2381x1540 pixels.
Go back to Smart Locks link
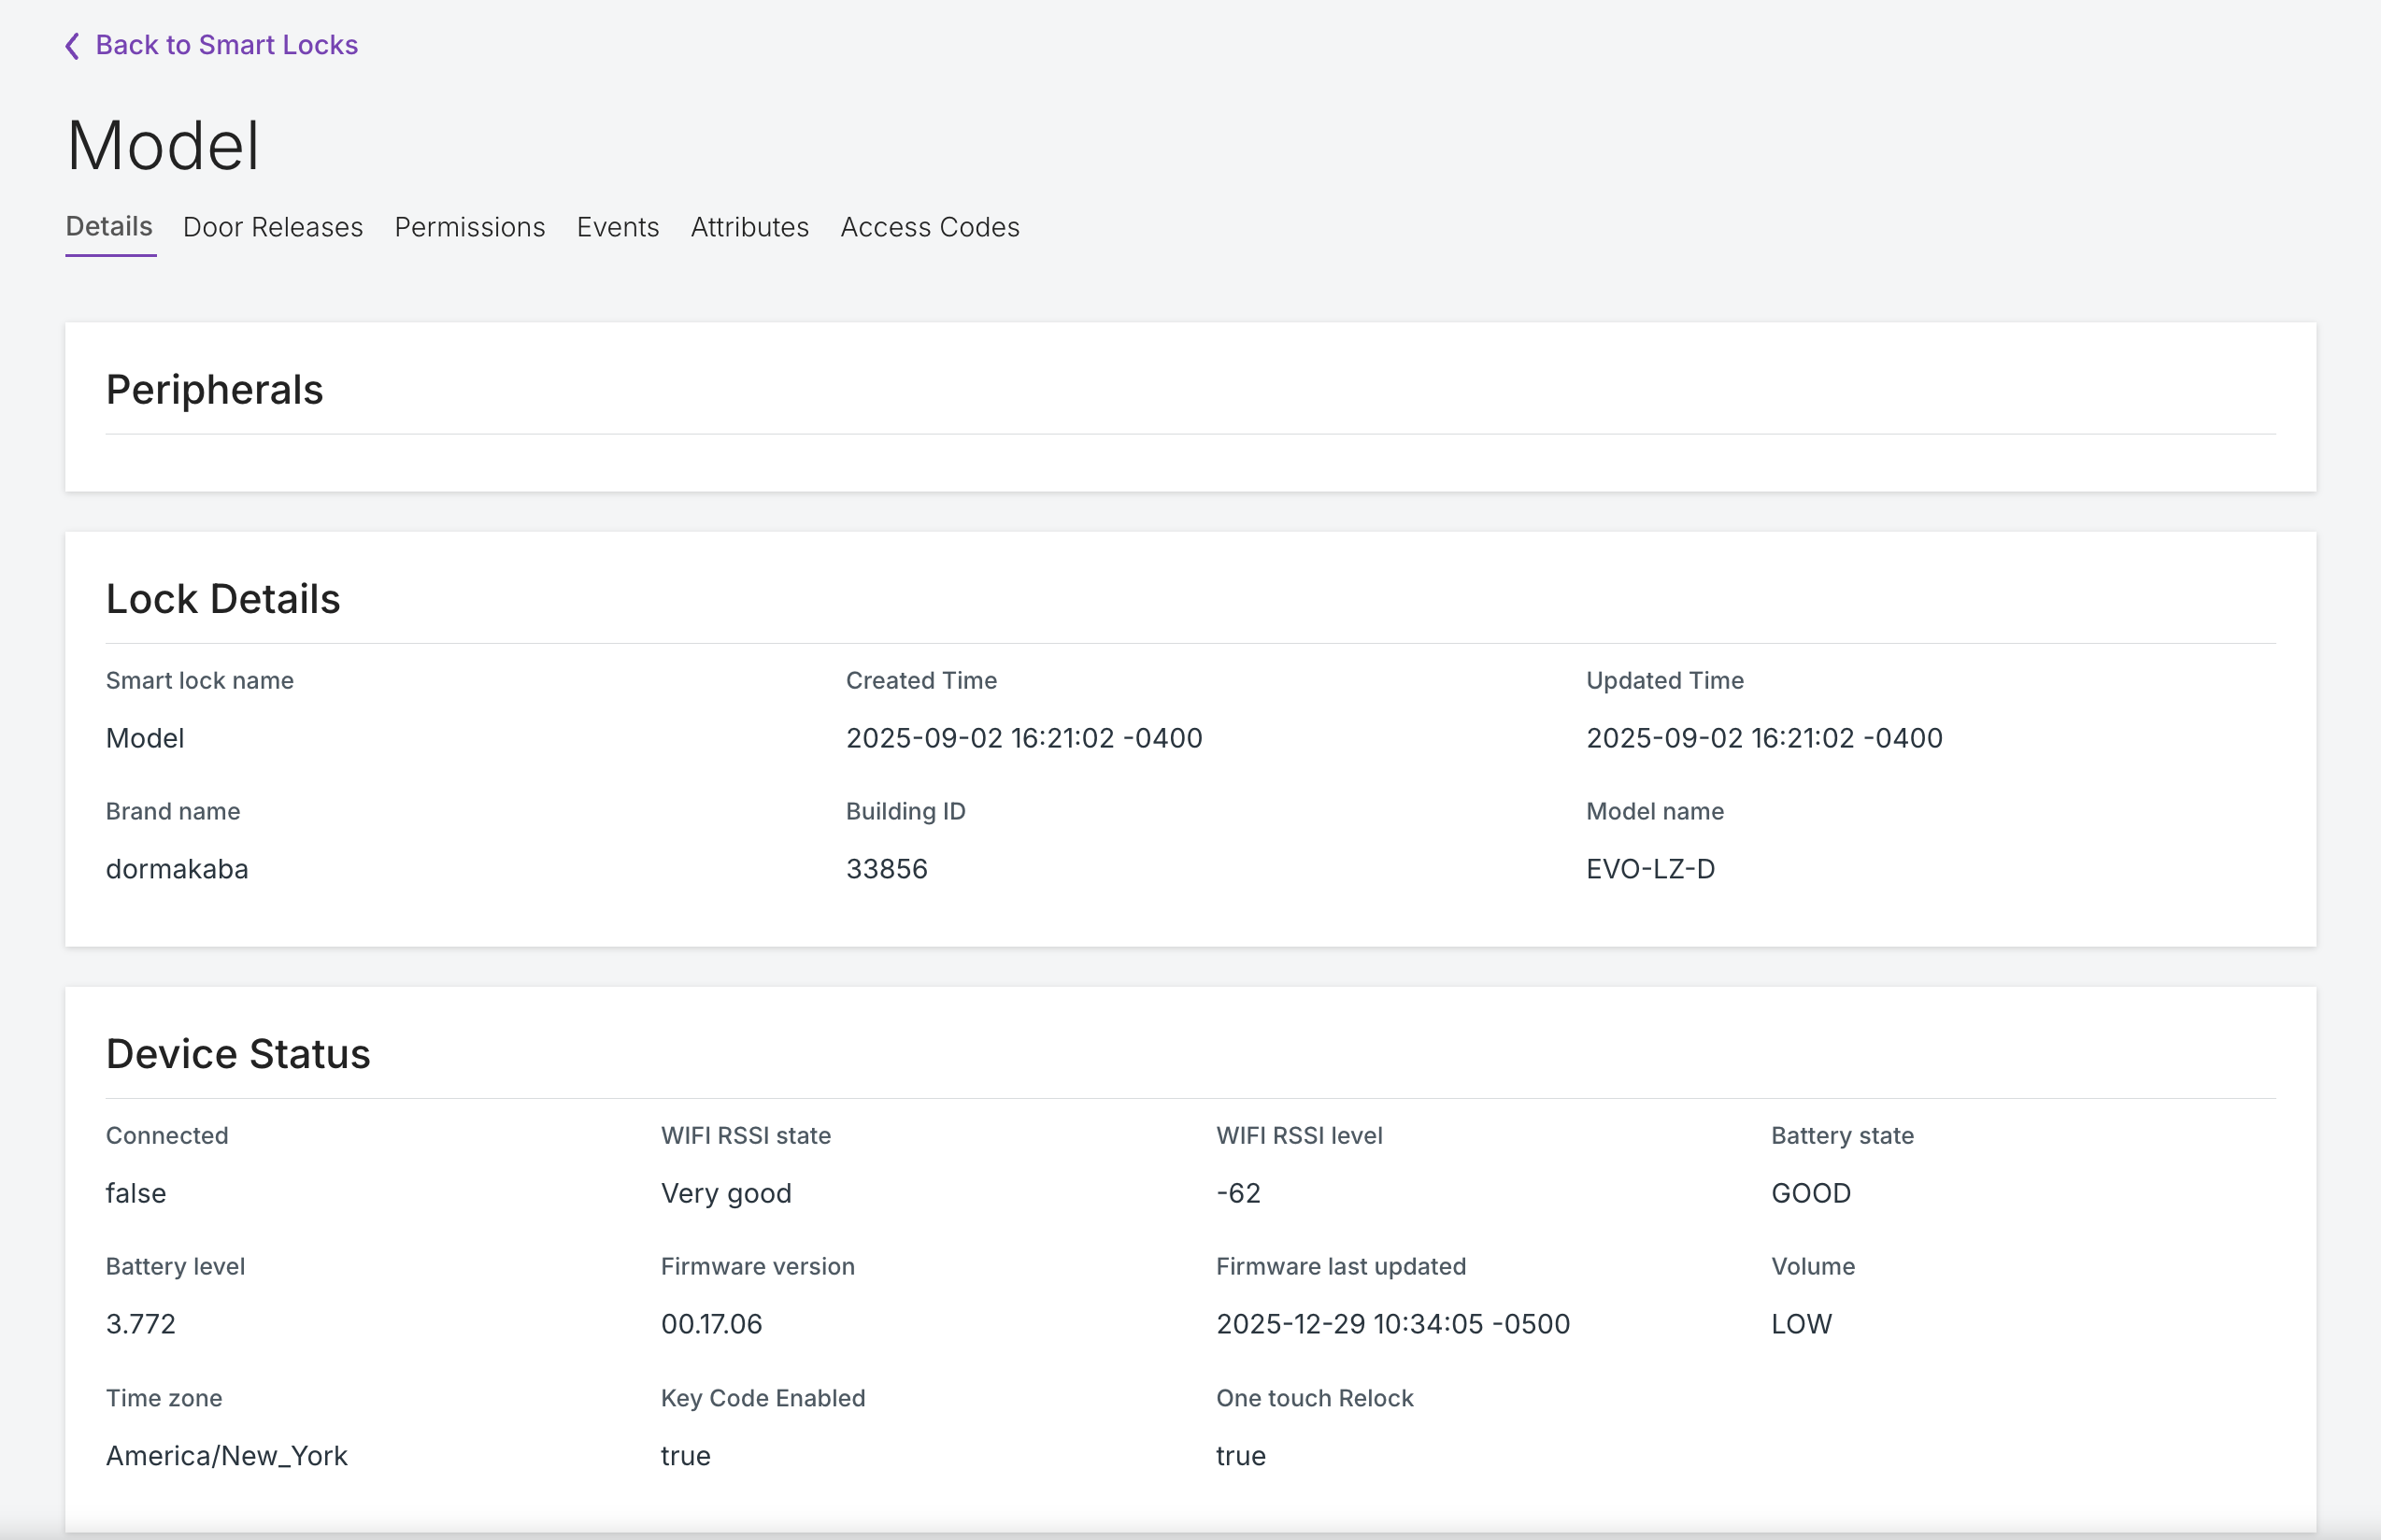[x=226, y=45]
